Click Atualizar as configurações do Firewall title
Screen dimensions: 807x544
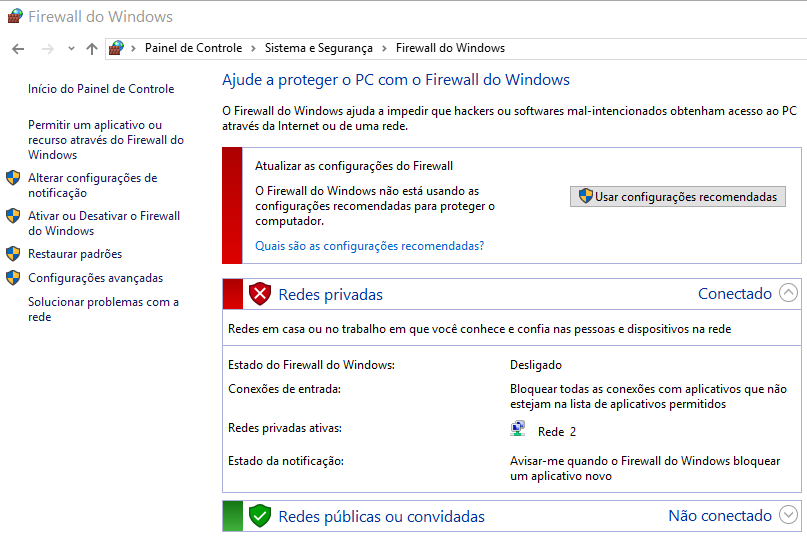(354, 166)
